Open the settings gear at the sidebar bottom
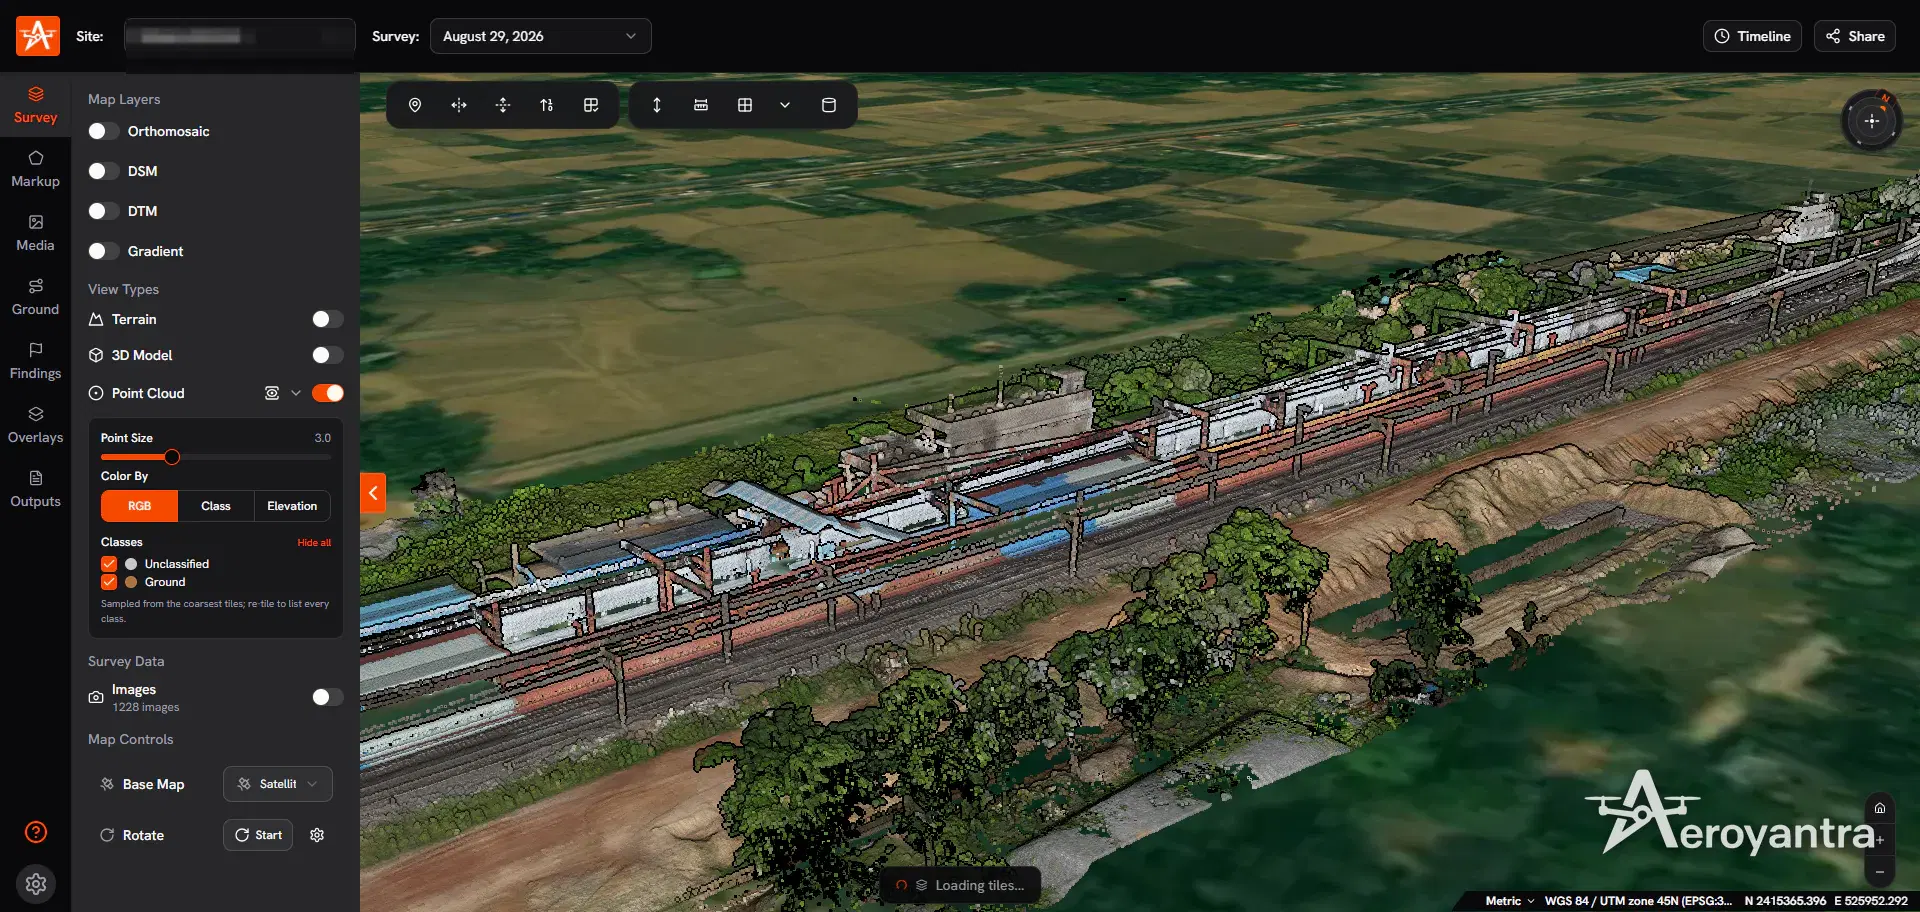 coord(36,884)
